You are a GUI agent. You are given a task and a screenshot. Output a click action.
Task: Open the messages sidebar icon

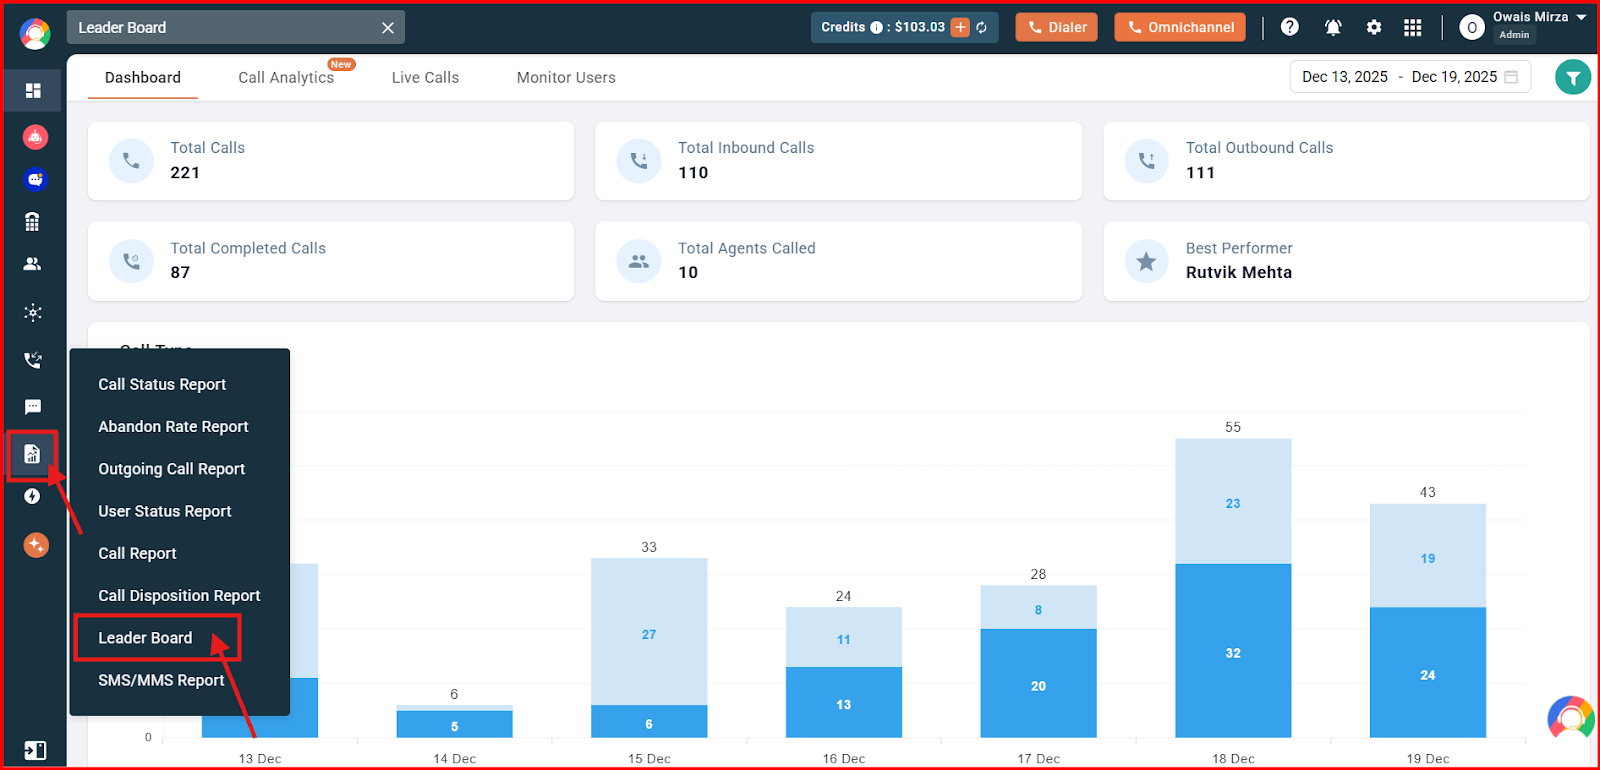[x=33, y=407]
